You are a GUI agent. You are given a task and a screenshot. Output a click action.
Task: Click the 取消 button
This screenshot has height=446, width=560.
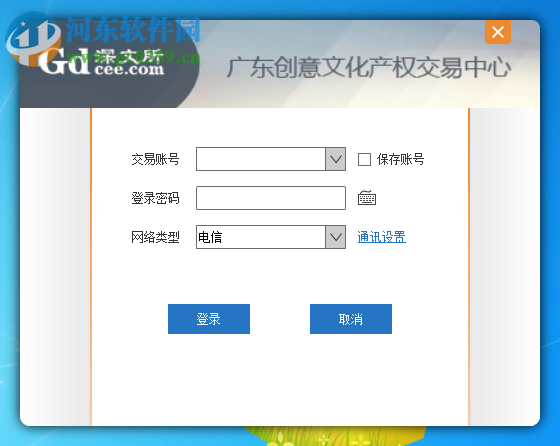point(351,319)
